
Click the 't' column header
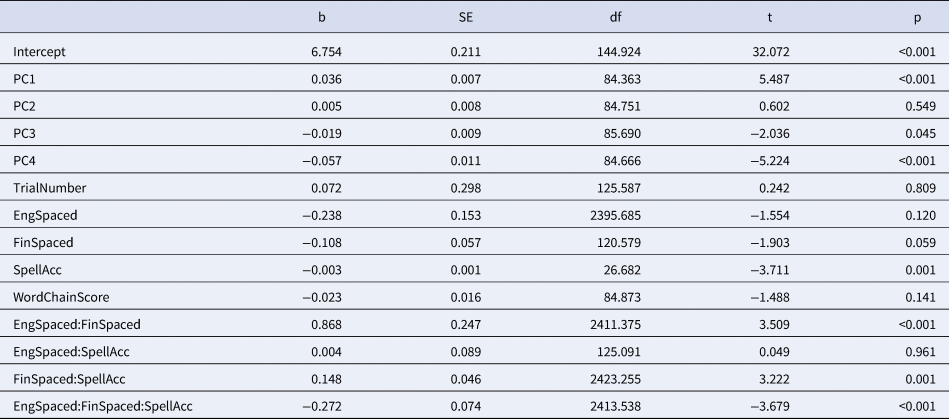[x=770, y=18]
